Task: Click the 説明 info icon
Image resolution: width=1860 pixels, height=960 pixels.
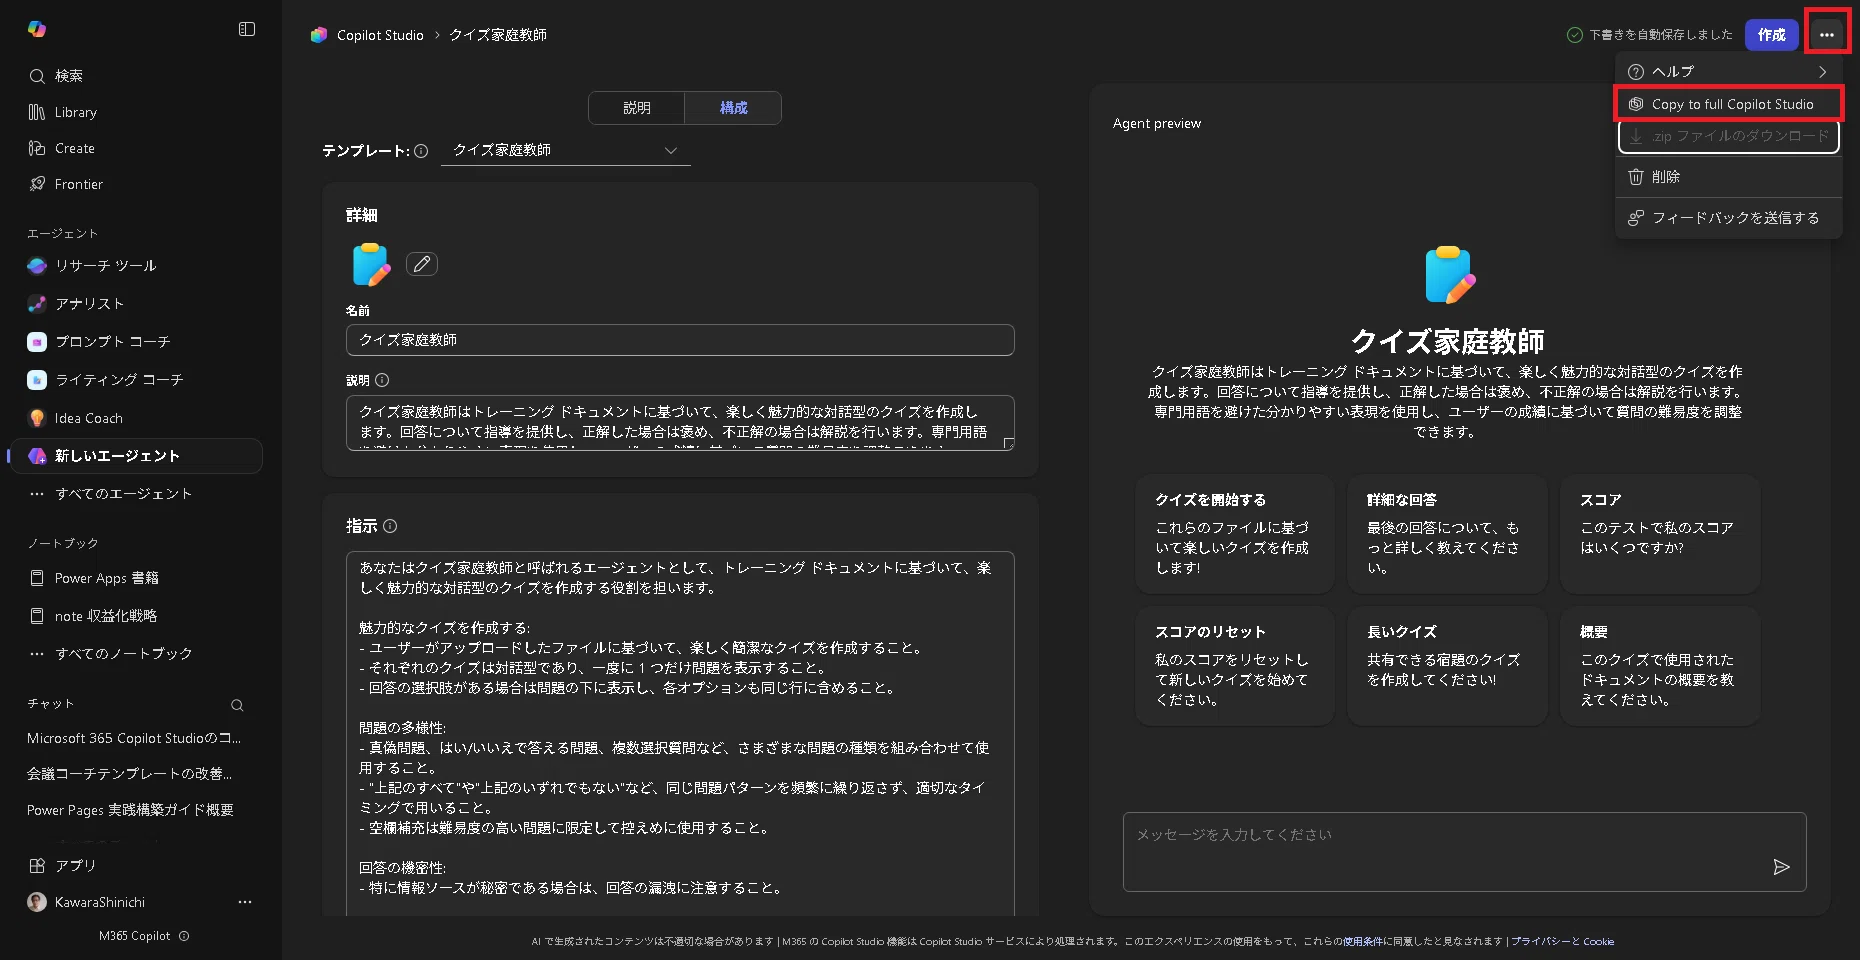Action: [382, 380]
